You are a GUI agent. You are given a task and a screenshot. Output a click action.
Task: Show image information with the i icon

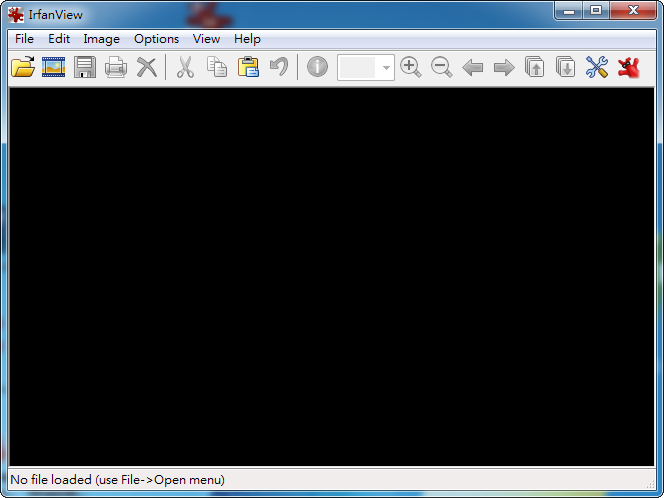[x=317, y=67]
